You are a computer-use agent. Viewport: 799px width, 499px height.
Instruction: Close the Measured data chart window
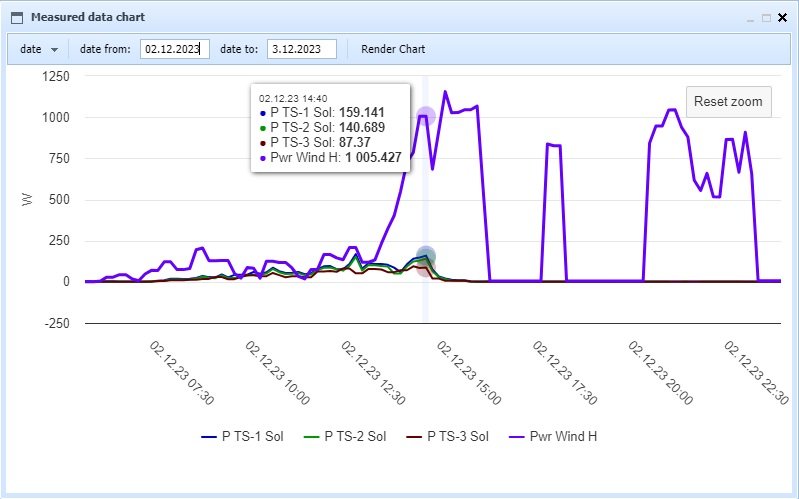click(x=783, y=17)
